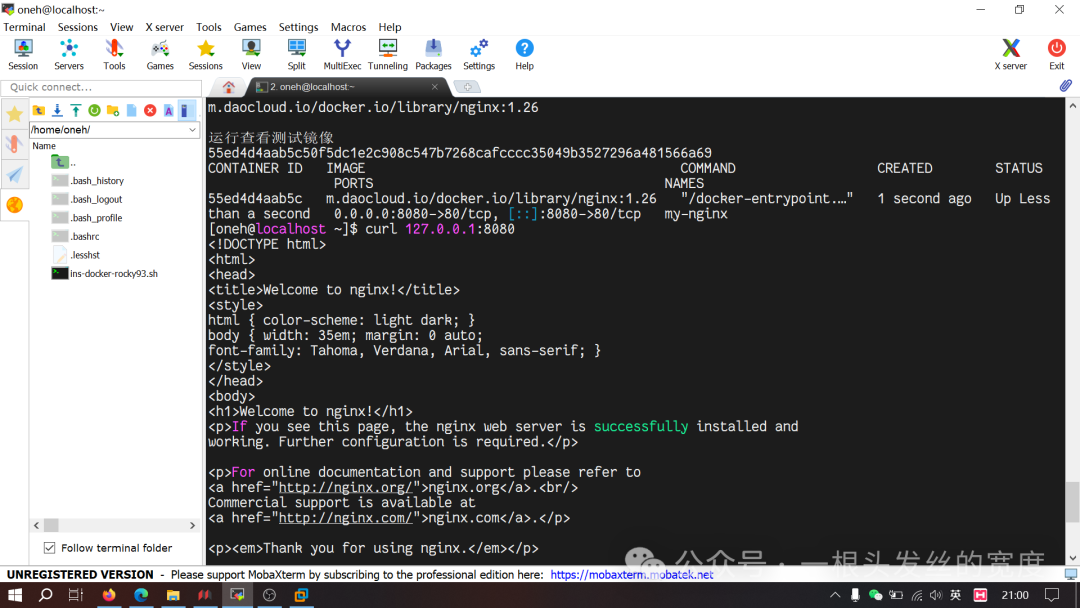Select the .lesshst file
This screenshot has height=608, width=1080.
tap(76, 255)
